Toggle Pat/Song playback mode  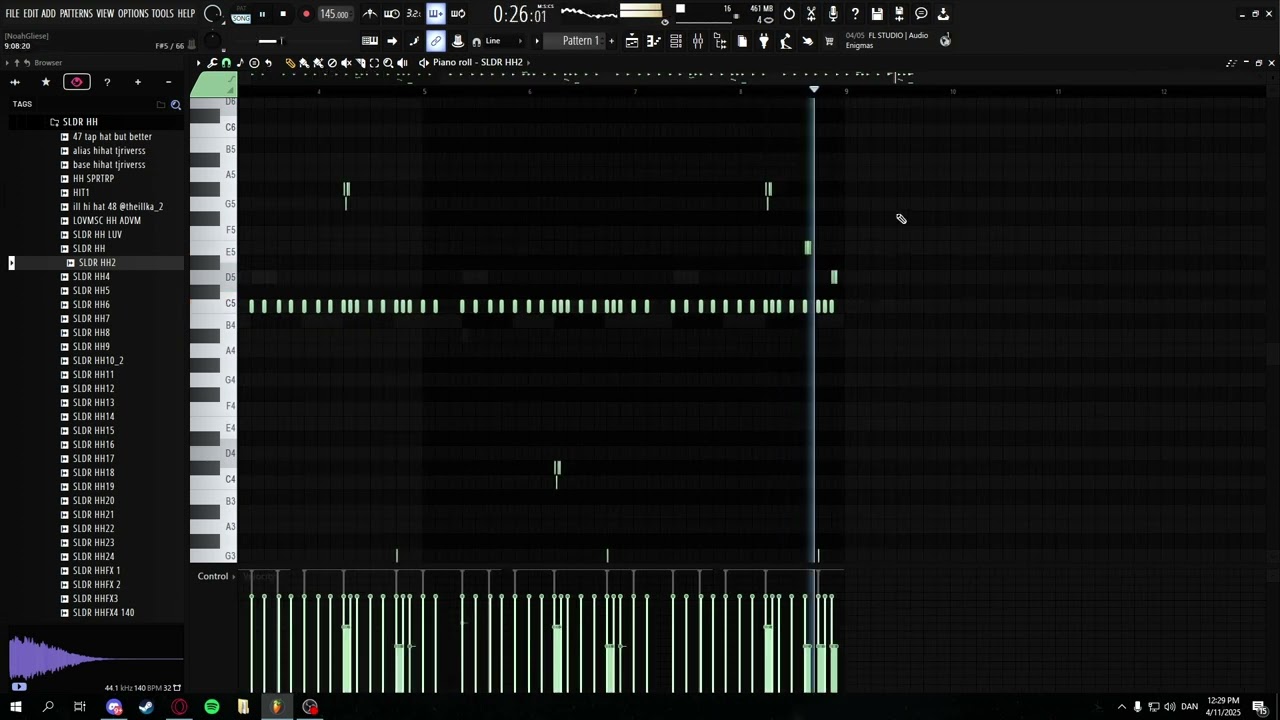click(x=241, y=14)
